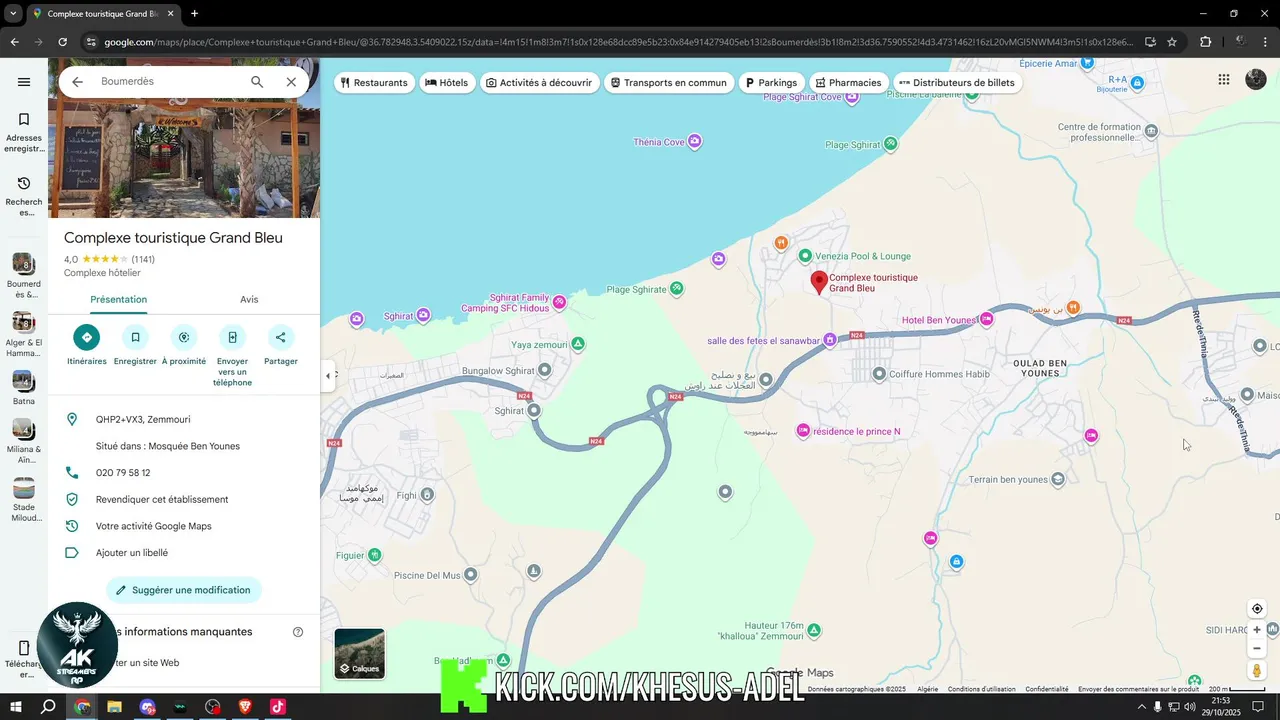The width and height of the screenshot is (1280, 720).
Task: Open the Calques layers thumbnail
Action: point(360,653)
